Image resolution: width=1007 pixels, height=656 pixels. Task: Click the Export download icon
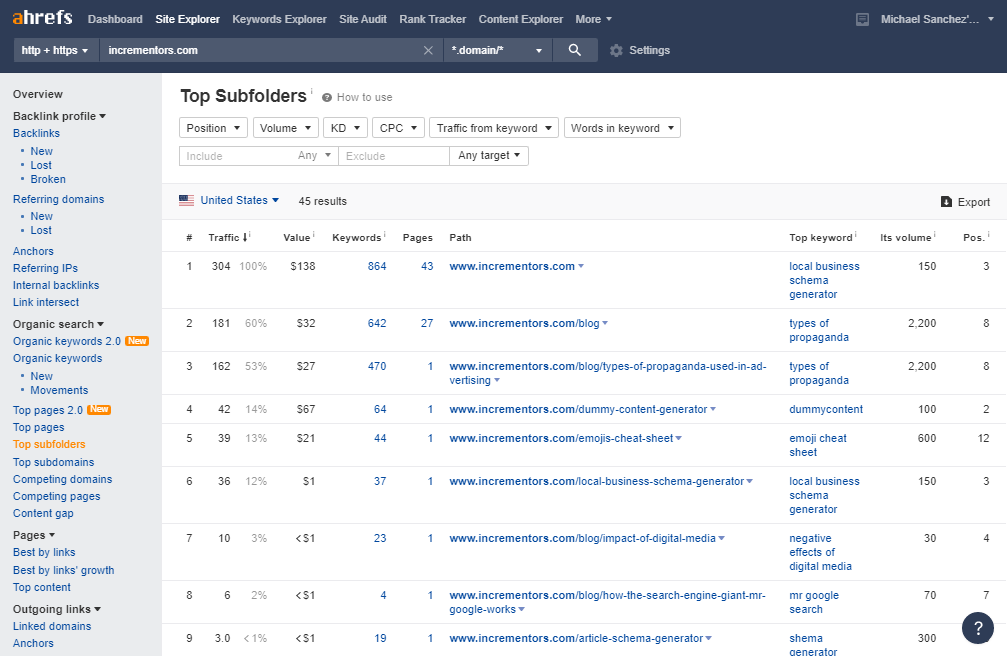tap(946, 202)
